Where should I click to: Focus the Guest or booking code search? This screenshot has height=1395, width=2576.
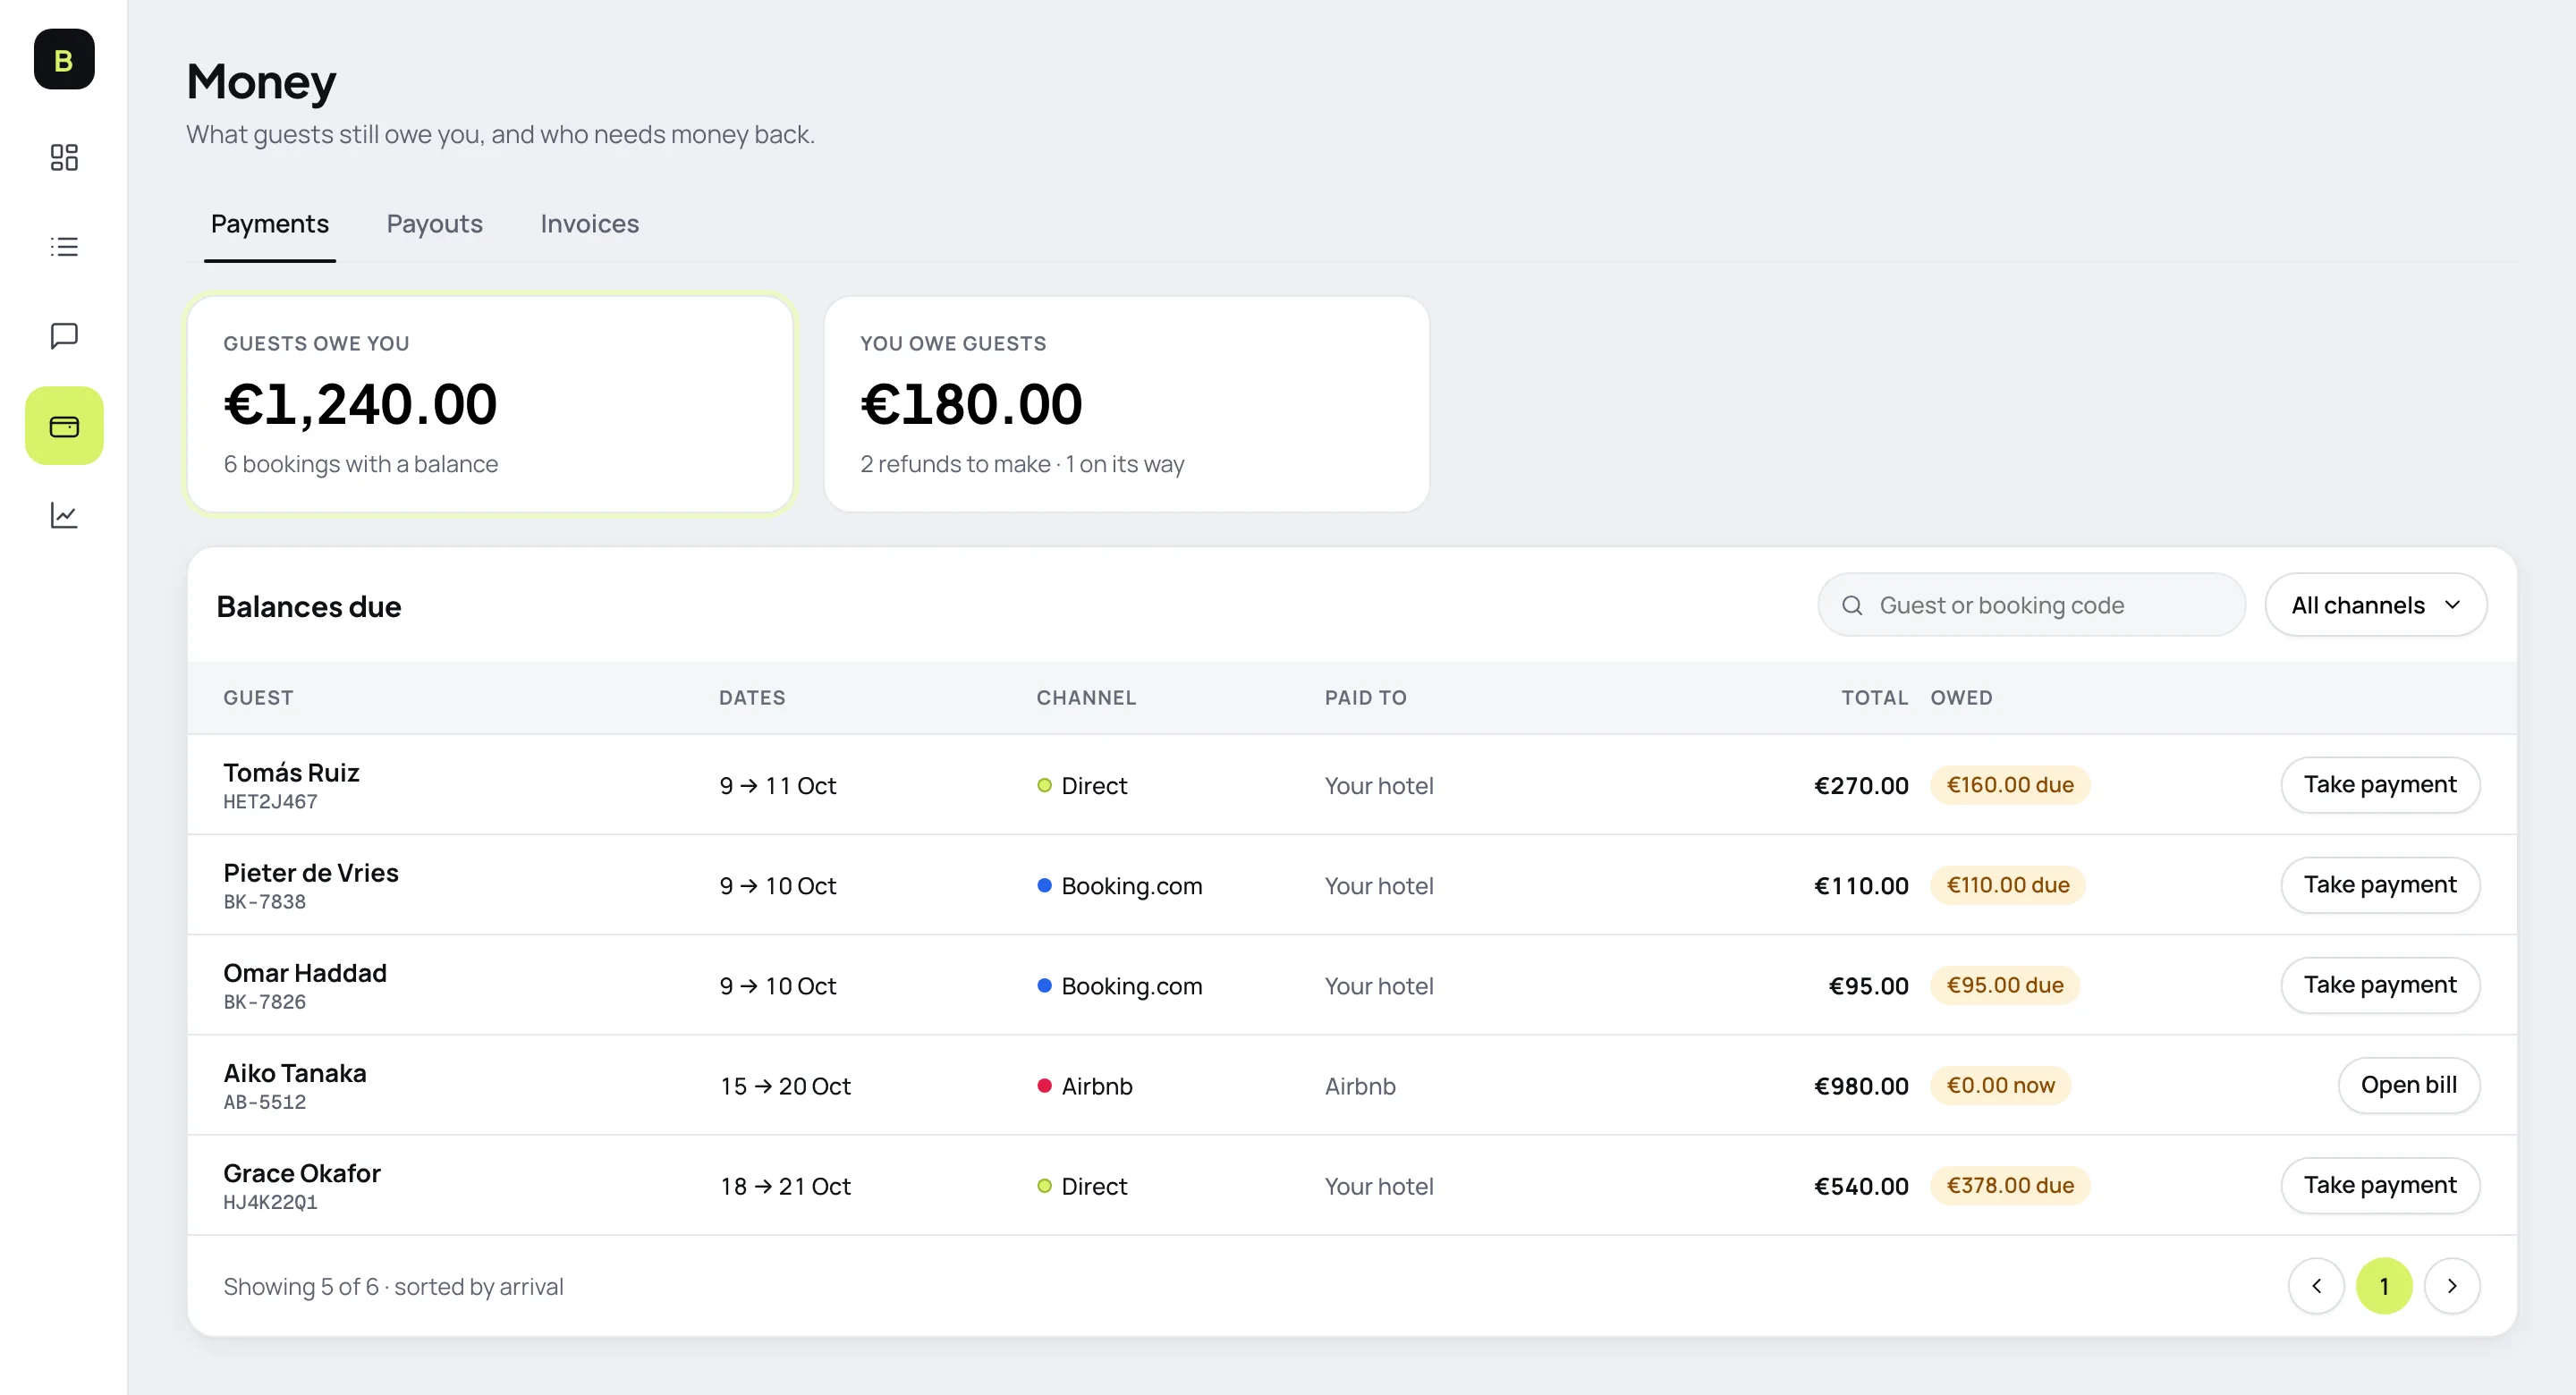[x=2031, y=605]
